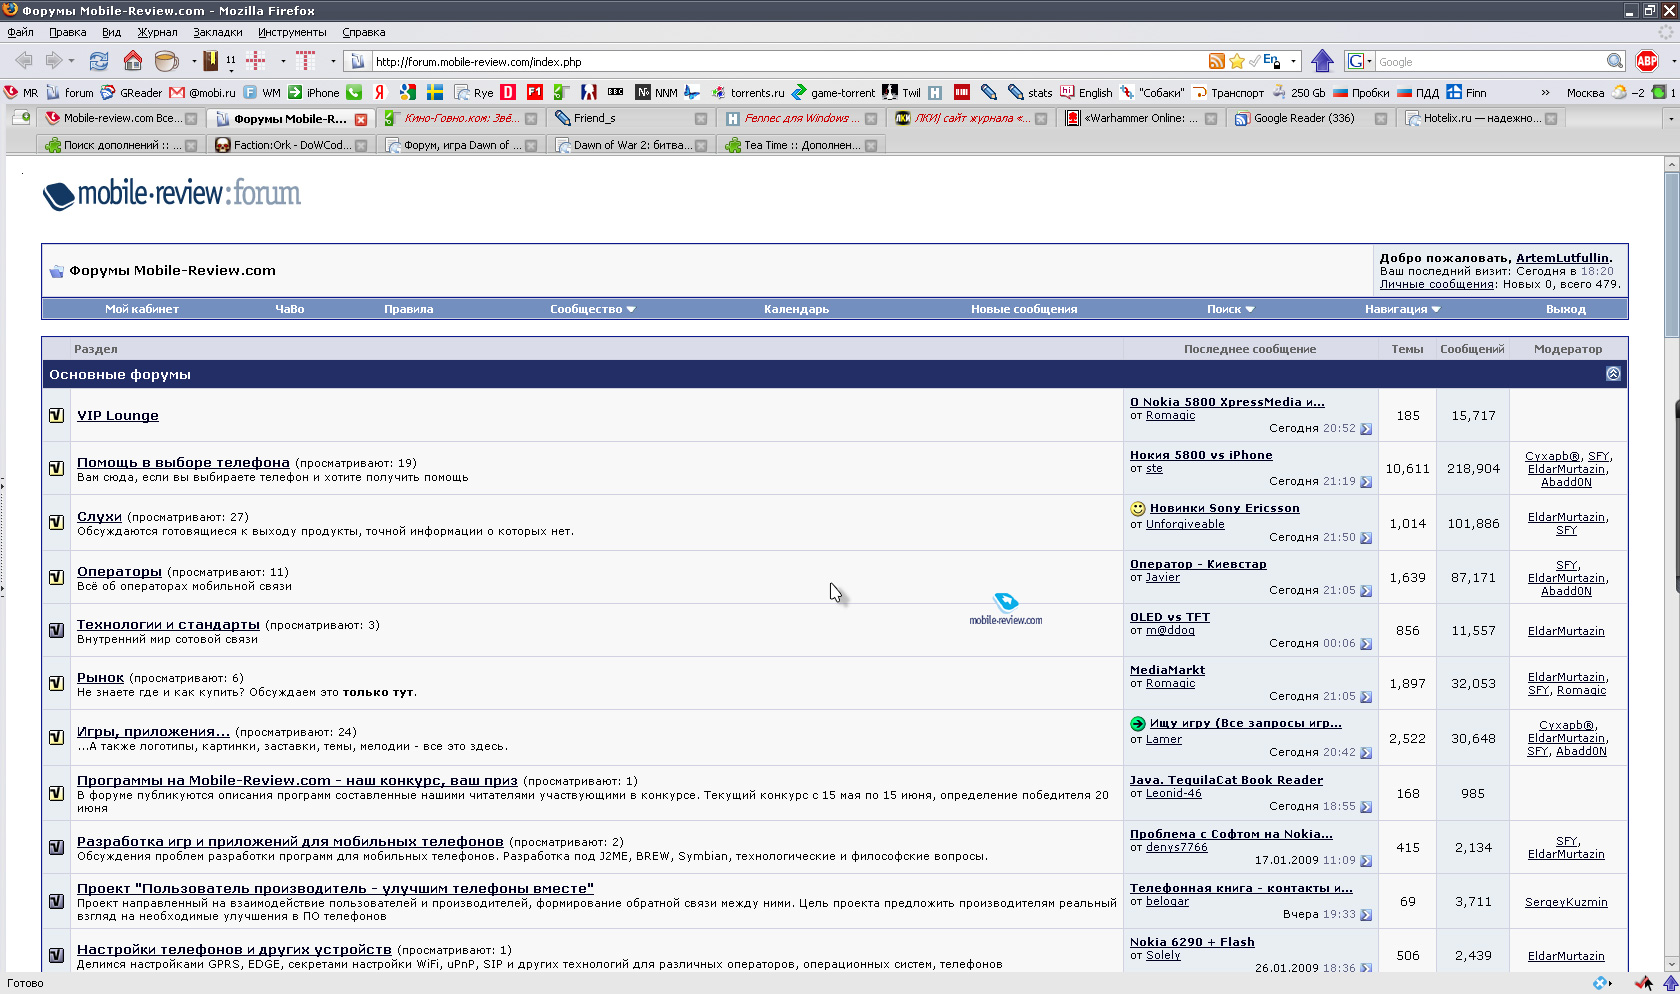Open the 250 Gb bookmark
Viewport: 1680px width, 994px height.
(x=1298, y=92)
